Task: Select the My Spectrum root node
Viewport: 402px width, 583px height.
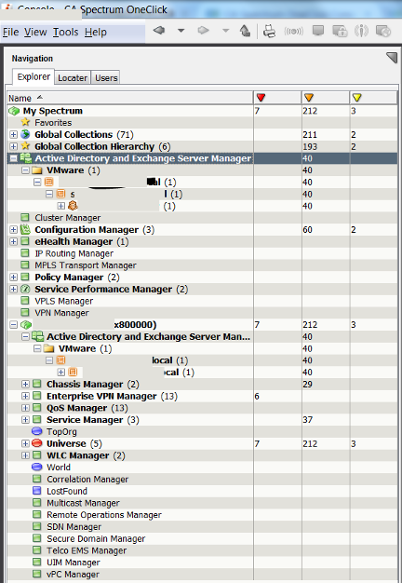Action: [53, 111]
